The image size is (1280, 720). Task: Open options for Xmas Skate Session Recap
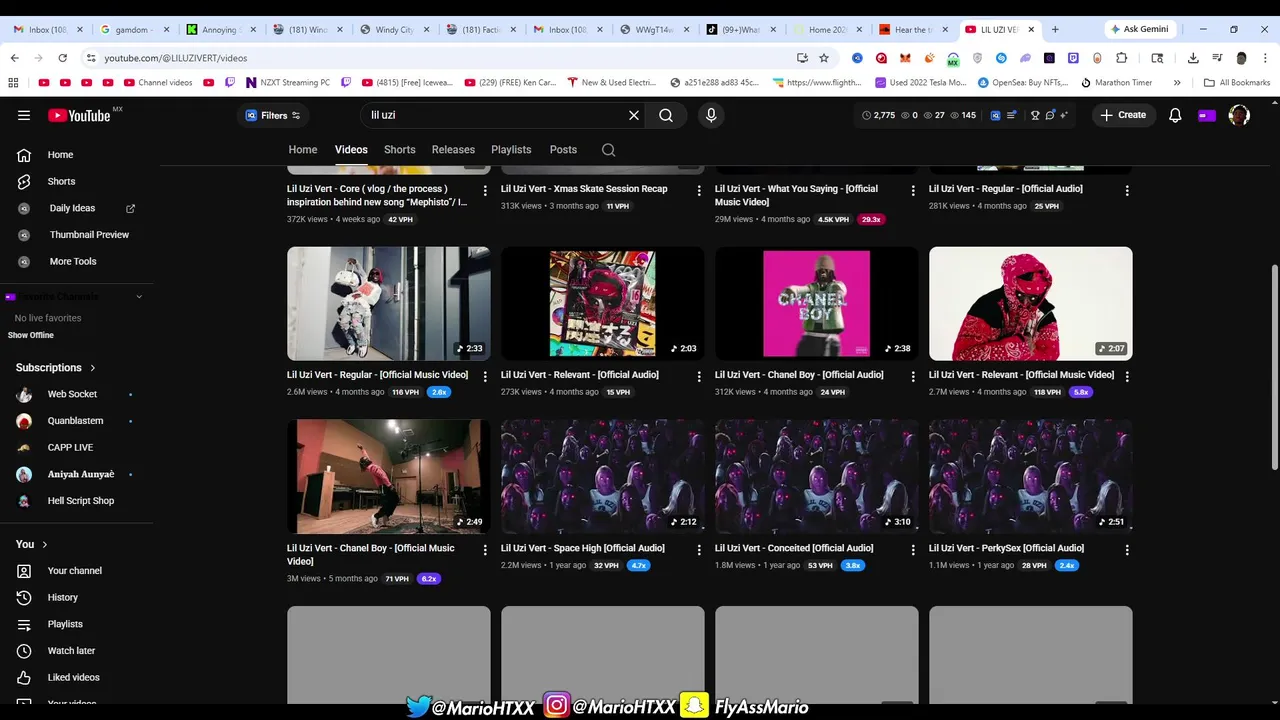pyautogui.click(x=699, y=190)
